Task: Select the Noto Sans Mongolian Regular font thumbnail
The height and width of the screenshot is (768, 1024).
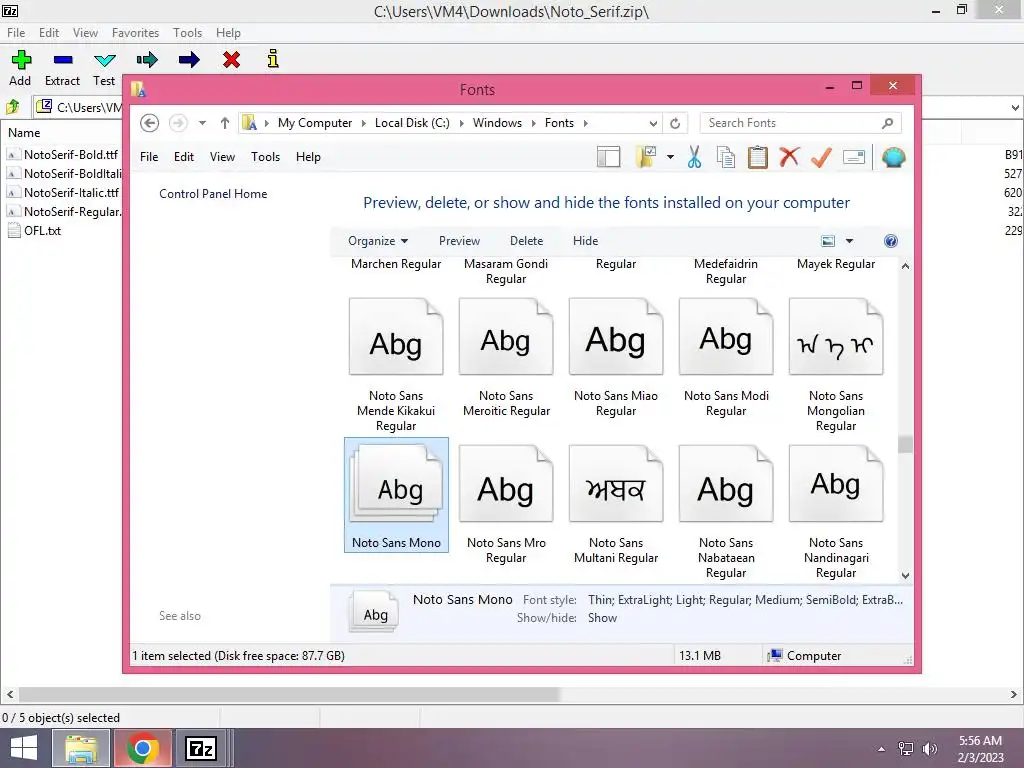Action: 836,338
